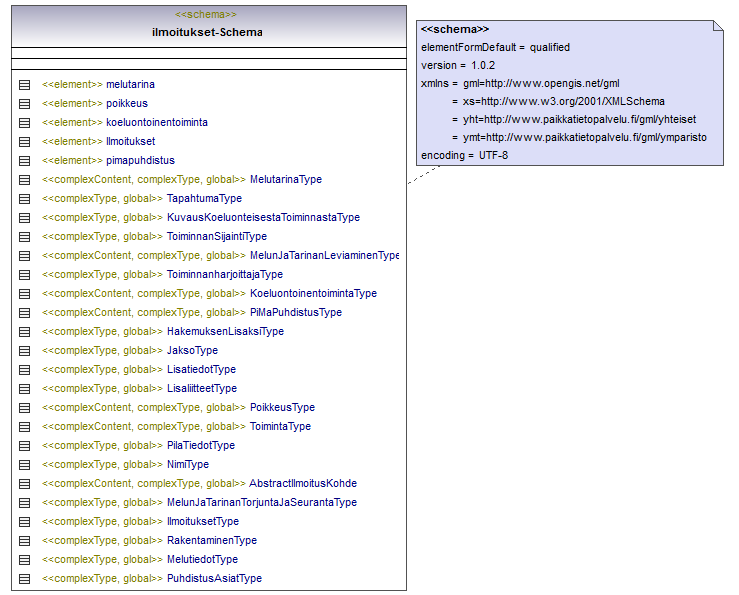Select the MelutarinaType name
This screenshot has height=595, width=739.
[286, 179]
